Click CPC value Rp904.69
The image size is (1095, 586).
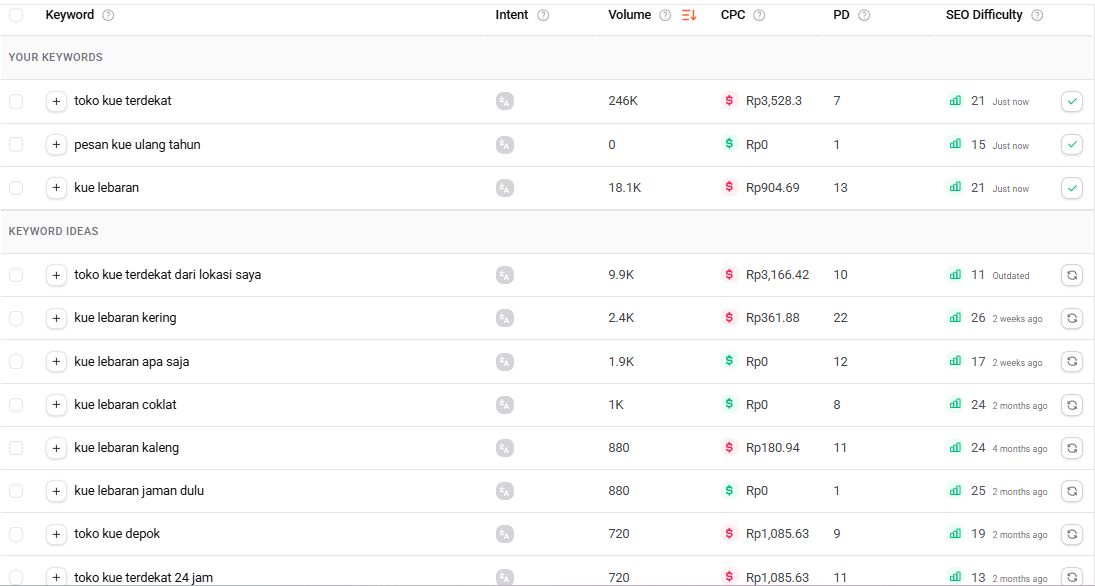tap(772, 187)
